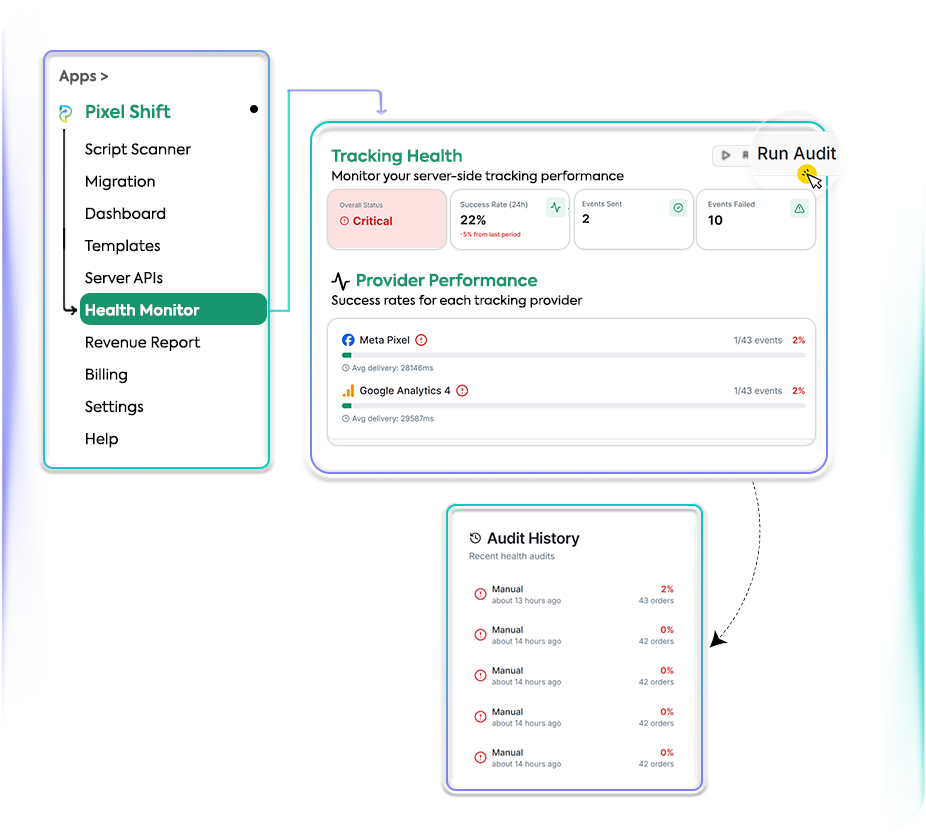
Task: Go to Migration in the sidebar
Action: coord(120,182)
